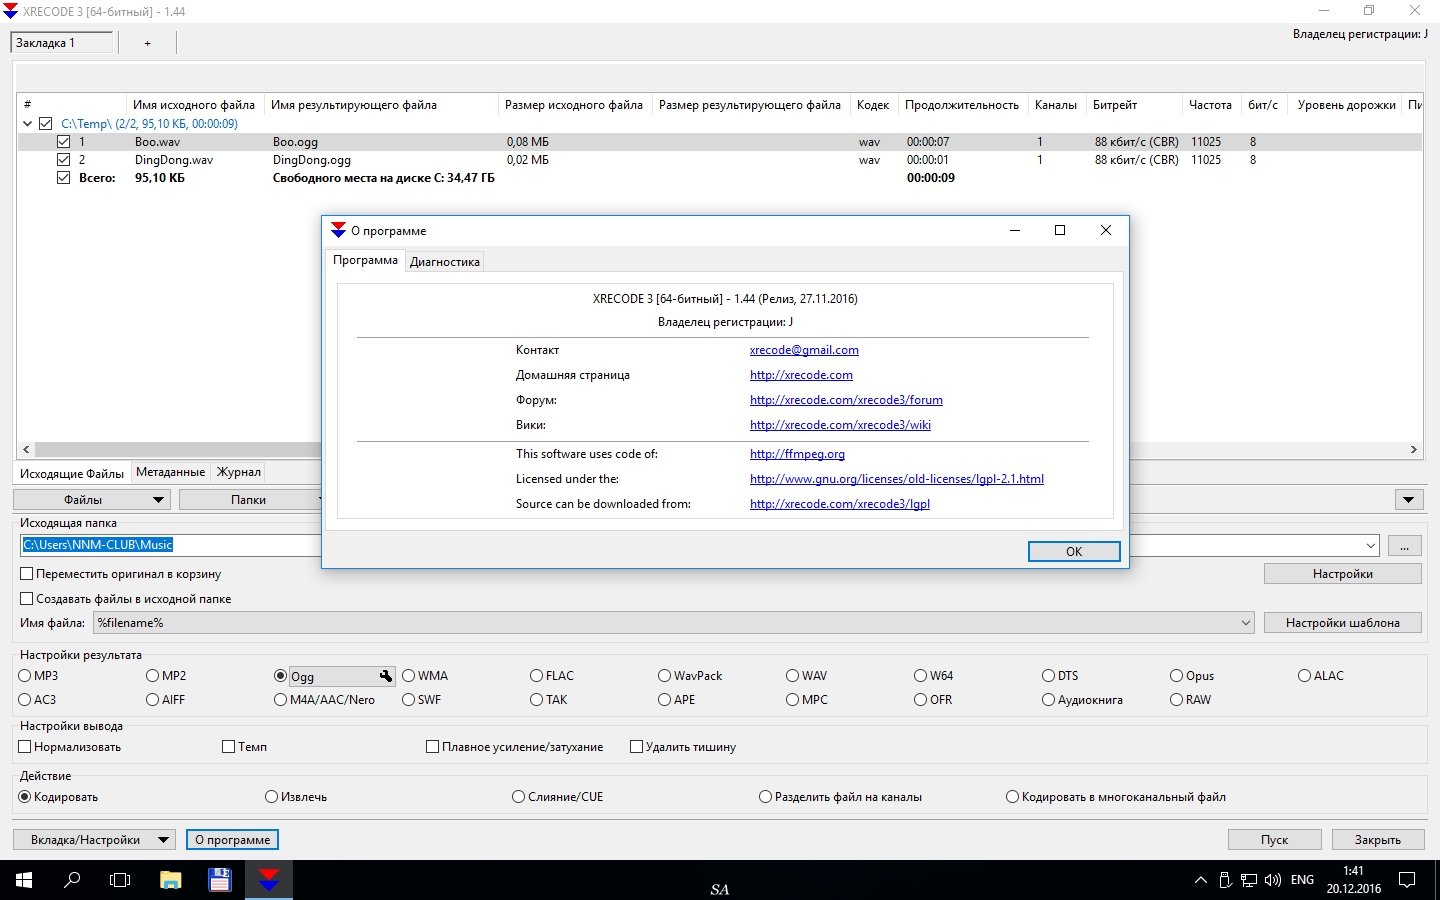Collapse the C:\Temp\ folder group
The width and height of the screenshot is (1440, 900).
point(27,124)
